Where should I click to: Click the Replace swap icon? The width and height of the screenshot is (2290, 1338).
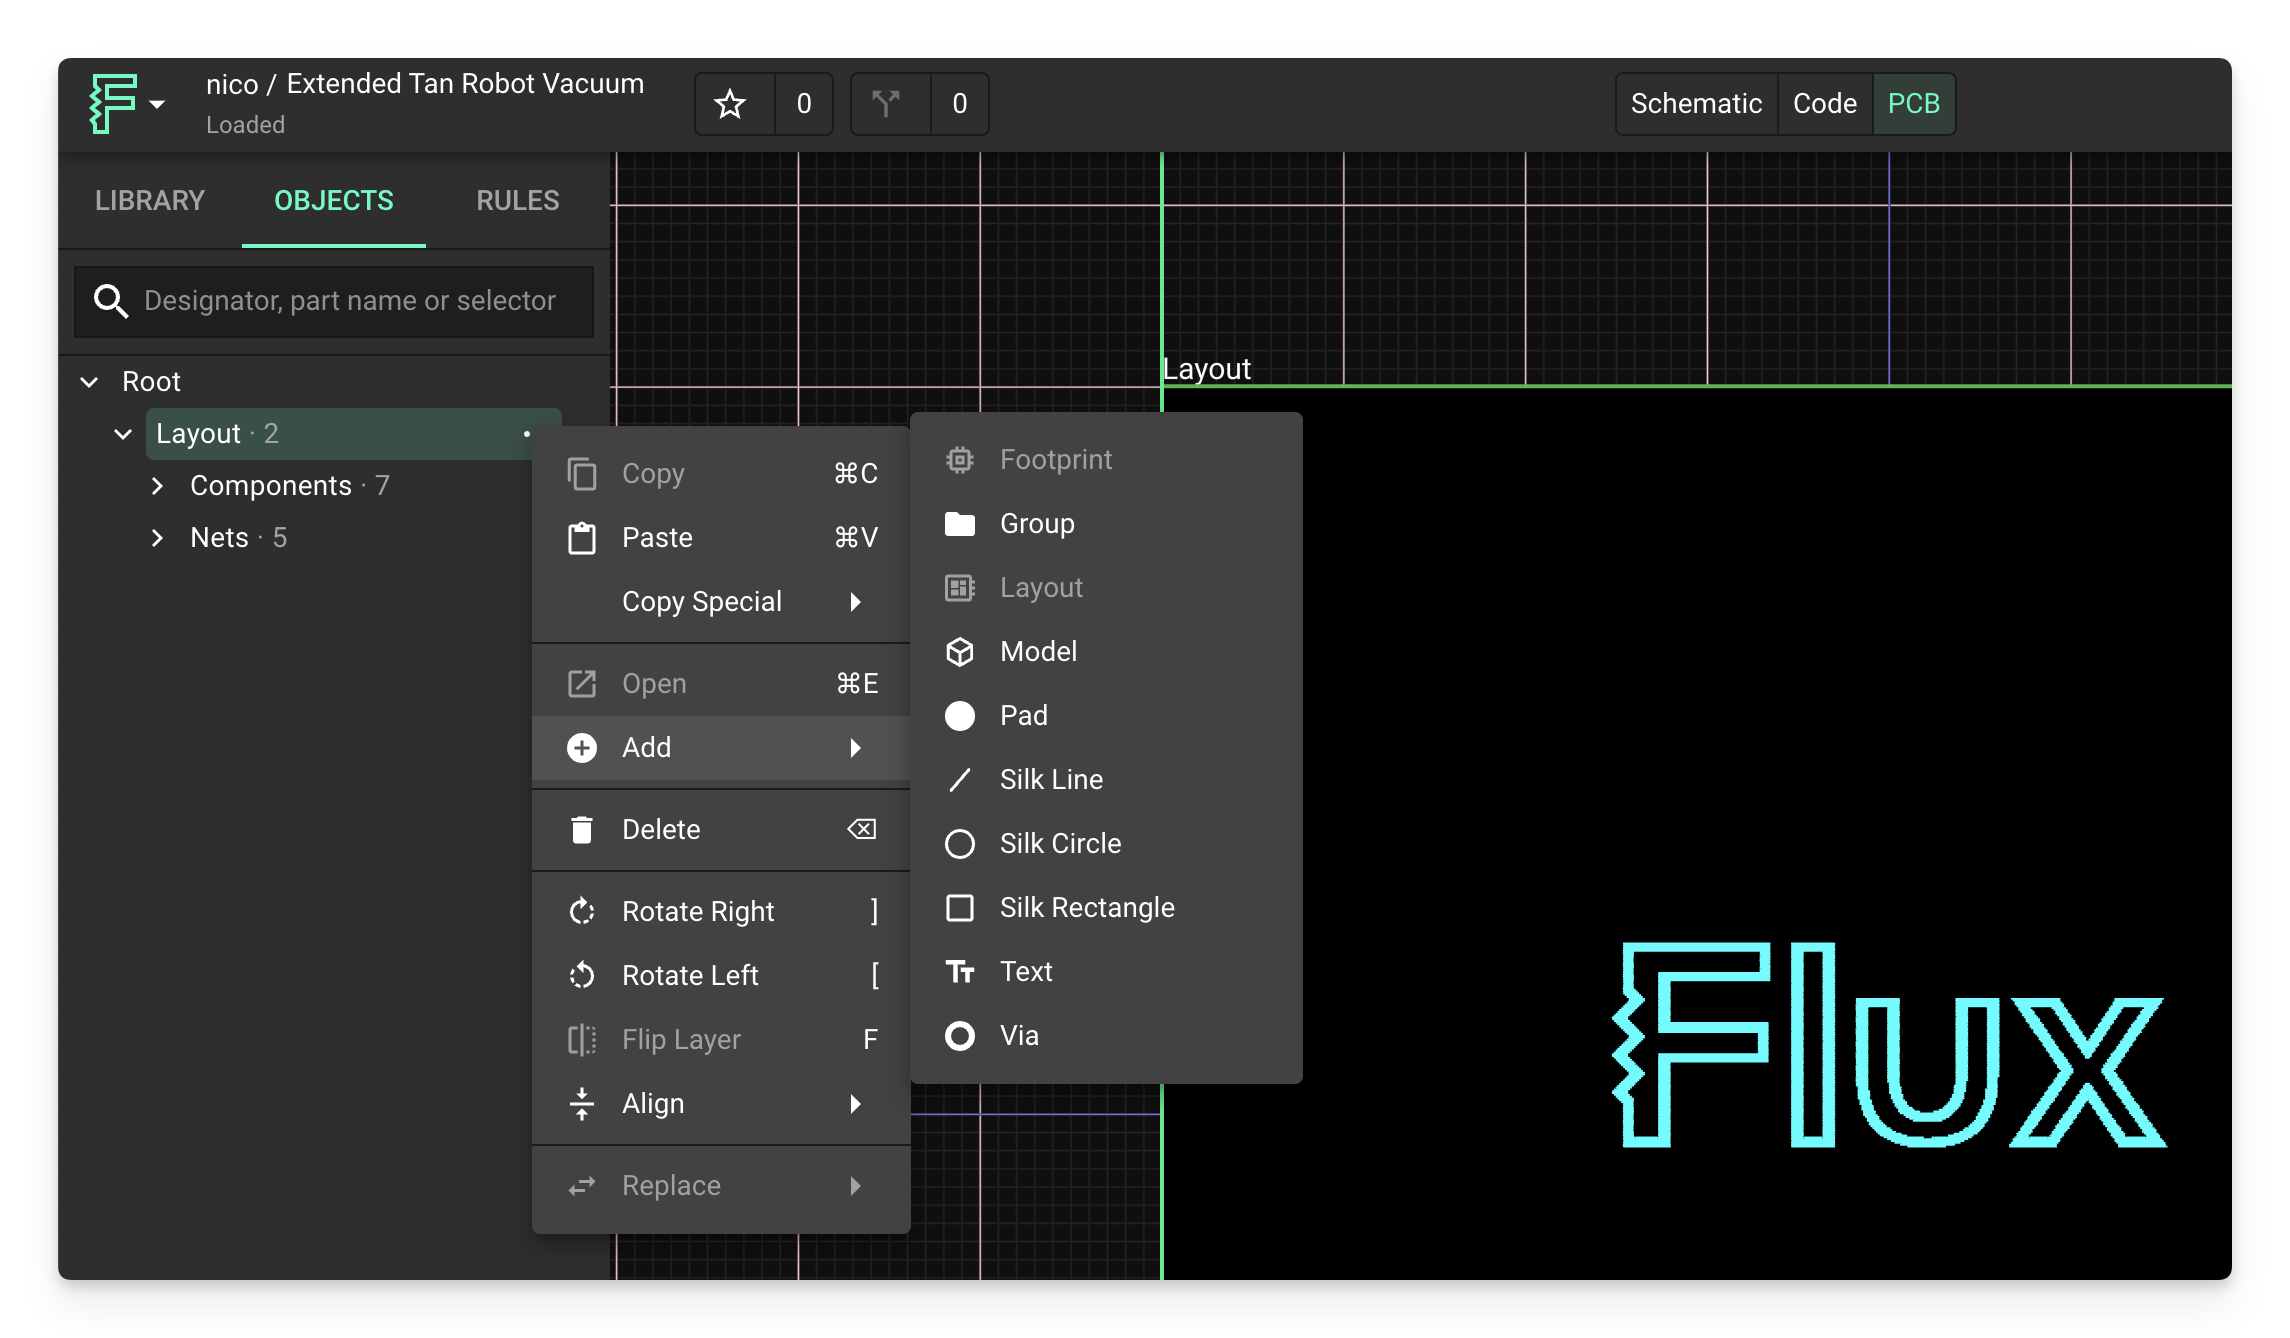(x=582, y=1186)
